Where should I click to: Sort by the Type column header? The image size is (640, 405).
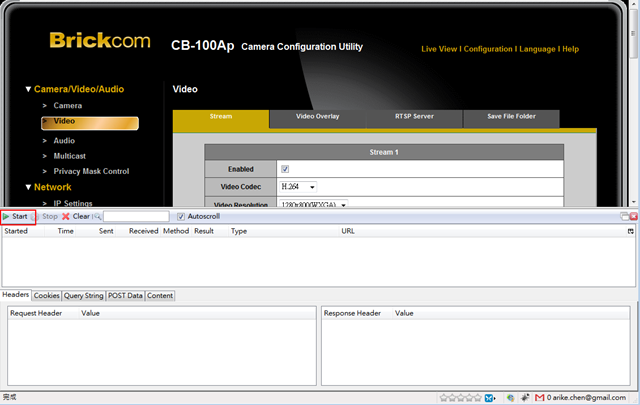pyautogui.click(x=283, y=231)
